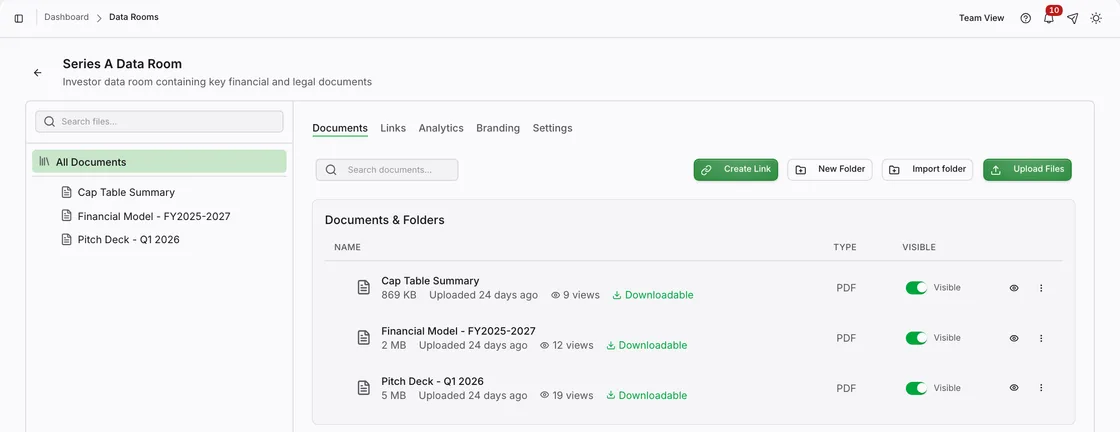Viewport: 1120px width, 432px height.
Task: Click the NAME column header
Action: 347,247
